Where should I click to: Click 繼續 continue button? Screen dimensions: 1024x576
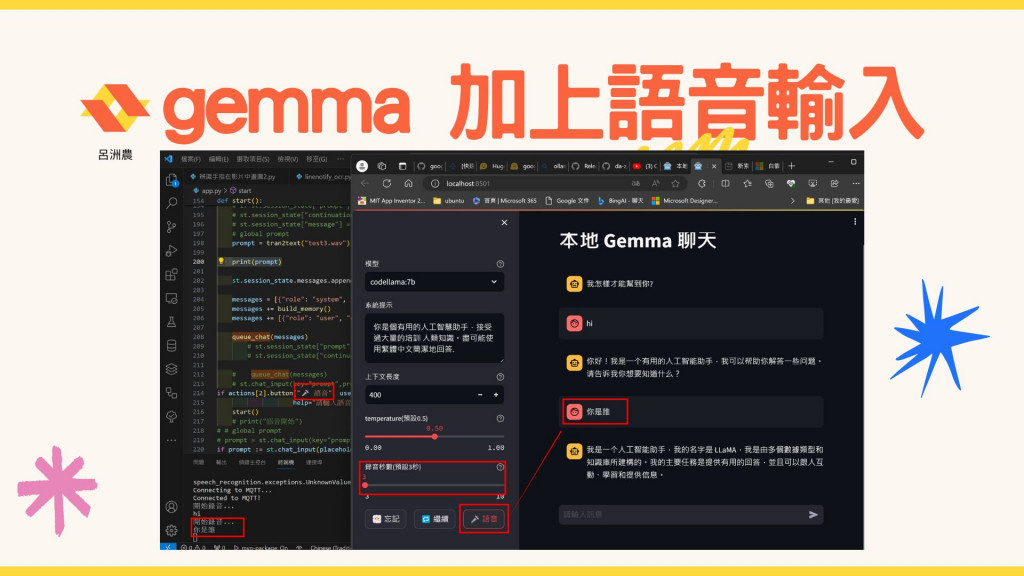434,519
